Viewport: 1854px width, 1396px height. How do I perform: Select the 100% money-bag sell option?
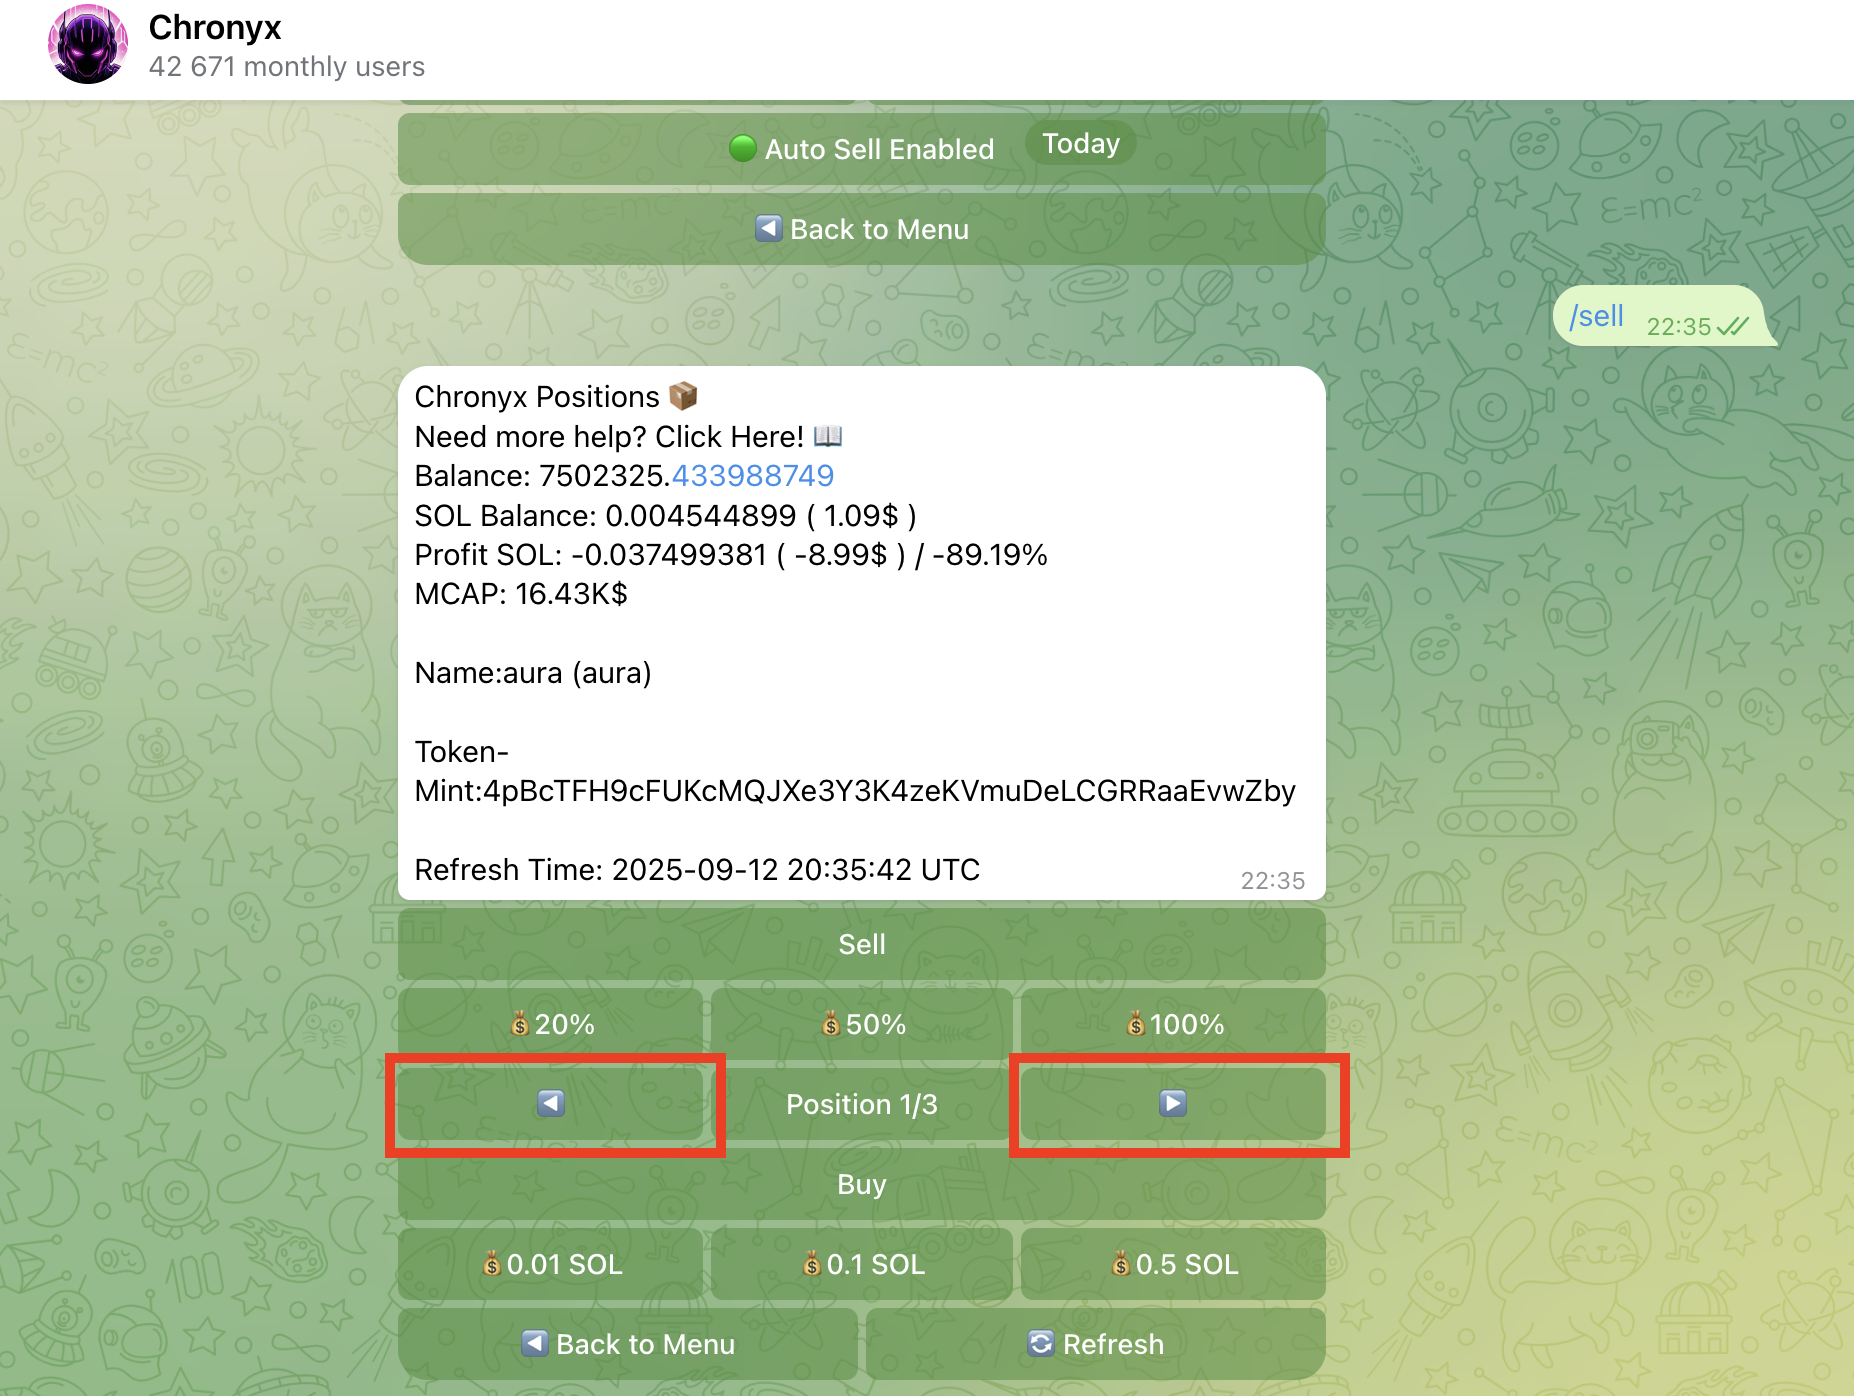[1173, 1024]
